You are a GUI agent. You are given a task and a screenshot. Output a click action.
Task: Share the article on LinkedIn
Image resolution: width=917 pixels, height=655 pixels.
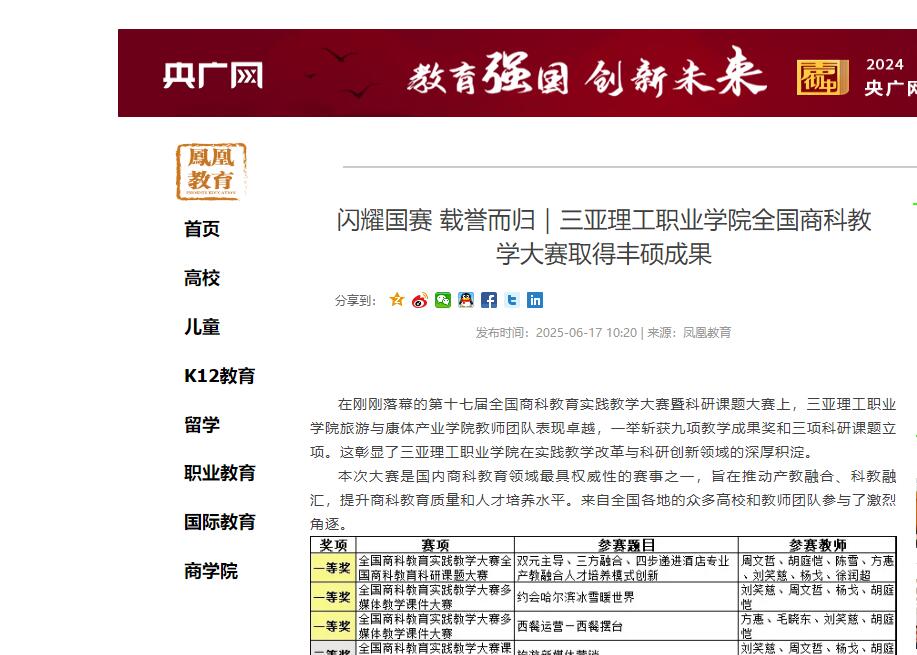(535, 300)
